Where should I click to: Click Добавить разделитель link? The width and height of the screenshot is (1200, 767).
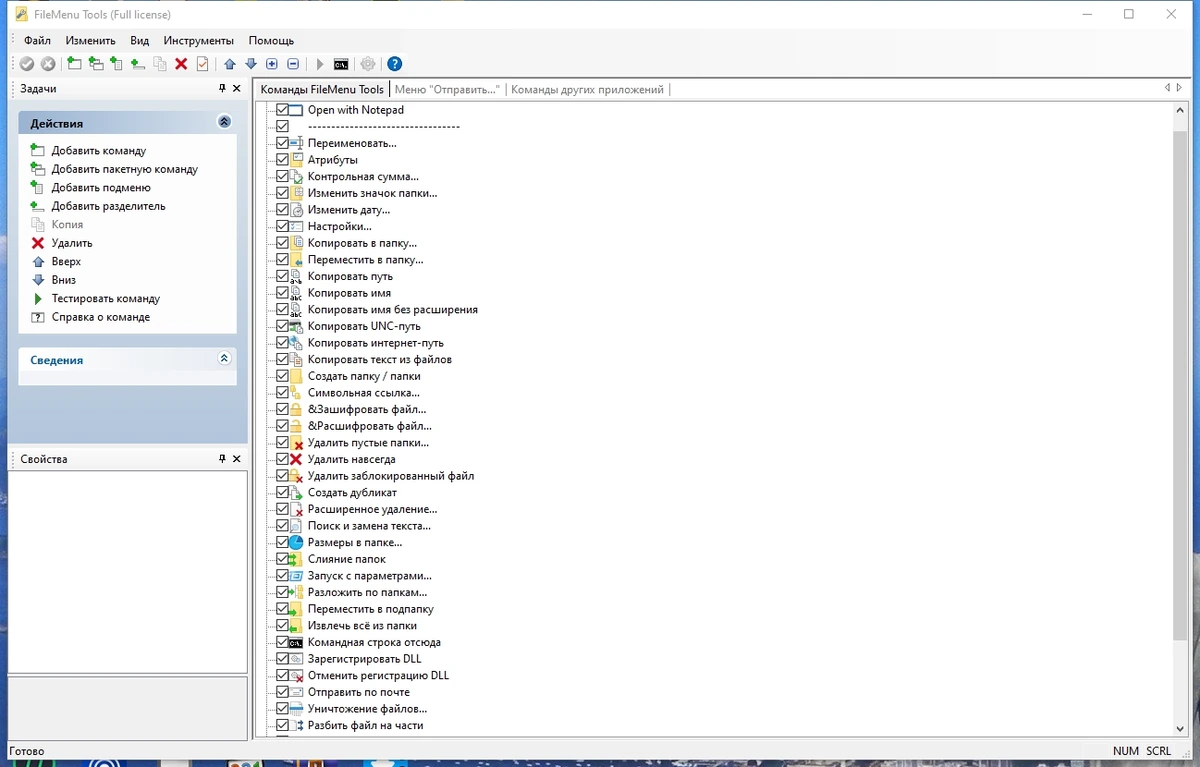(x=109, y=206)
